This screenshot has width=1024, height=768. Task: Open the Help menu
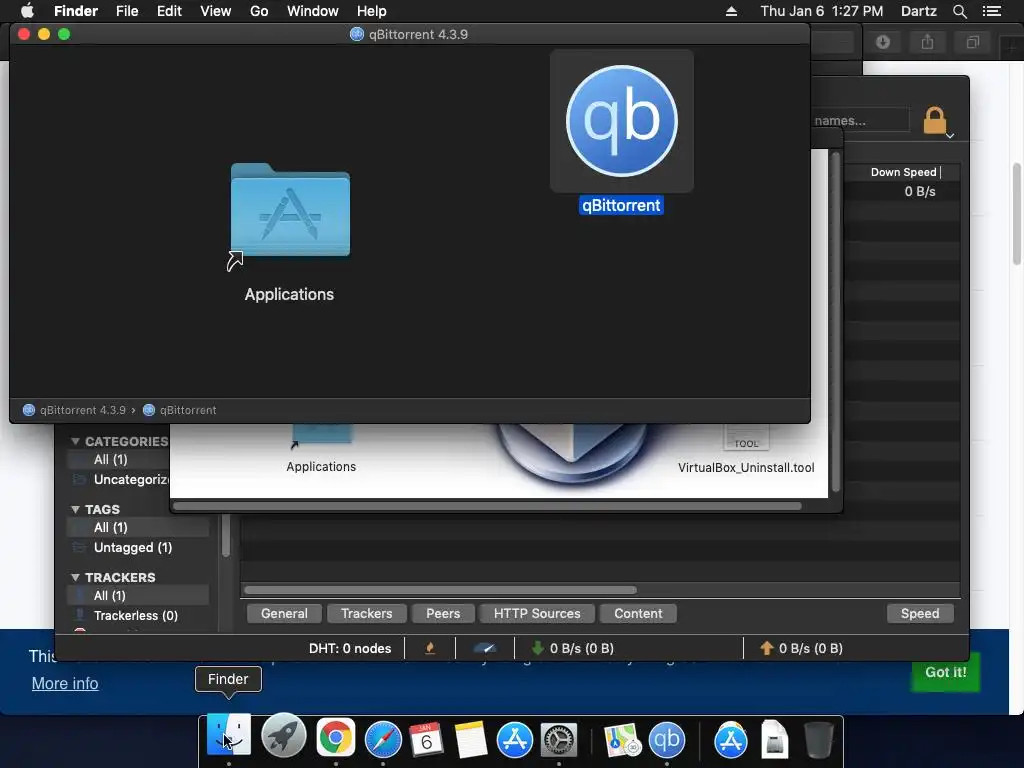pos(372,11)
